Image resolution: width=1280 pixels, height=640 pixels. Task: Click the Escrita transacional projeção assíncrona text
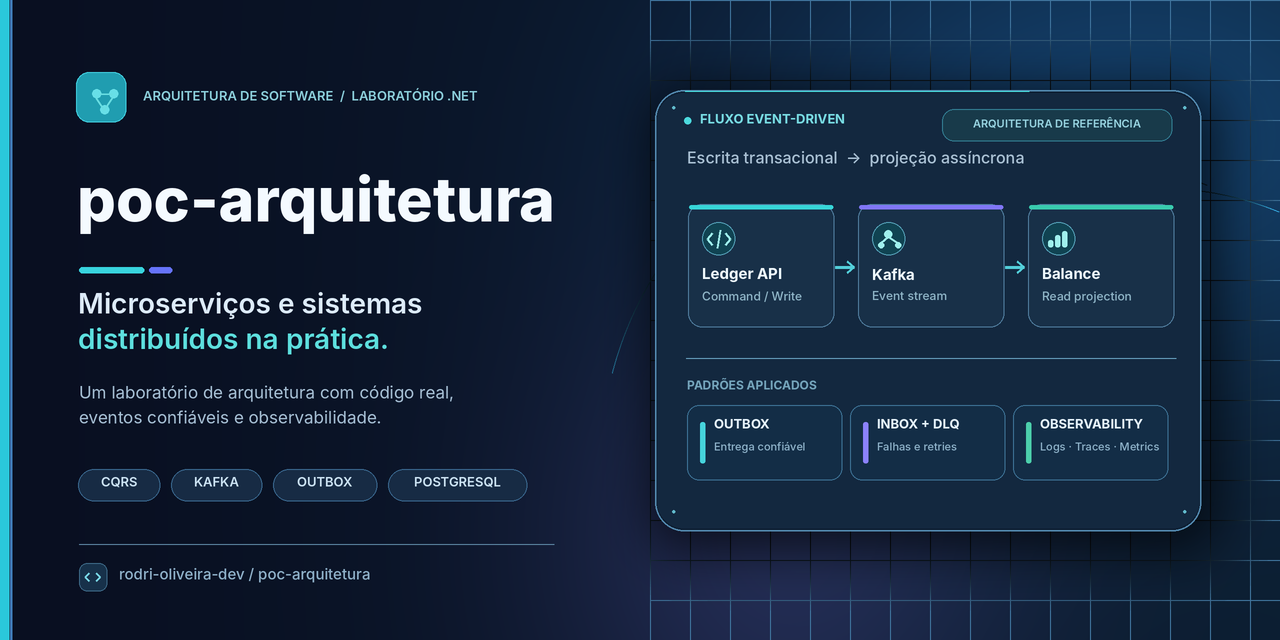click(855, 158)
